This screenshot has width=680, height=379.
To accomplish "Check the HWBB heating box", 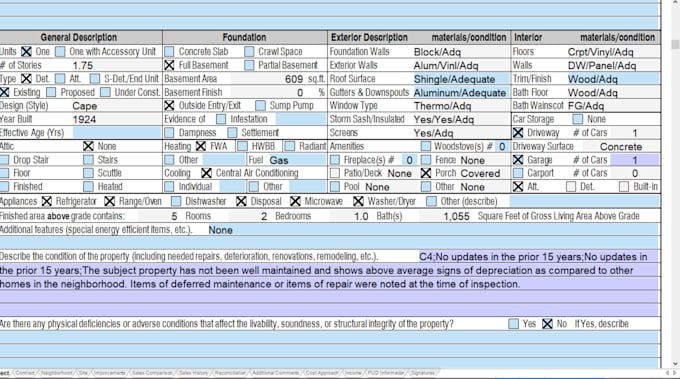I will (x=242, y=146).
